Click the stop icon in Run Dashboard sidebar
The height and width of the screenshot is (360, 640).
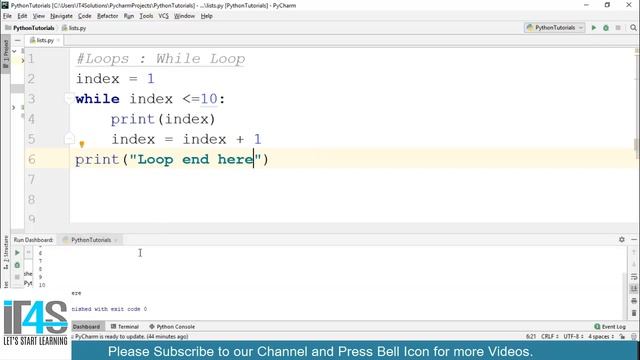[17, 277]
